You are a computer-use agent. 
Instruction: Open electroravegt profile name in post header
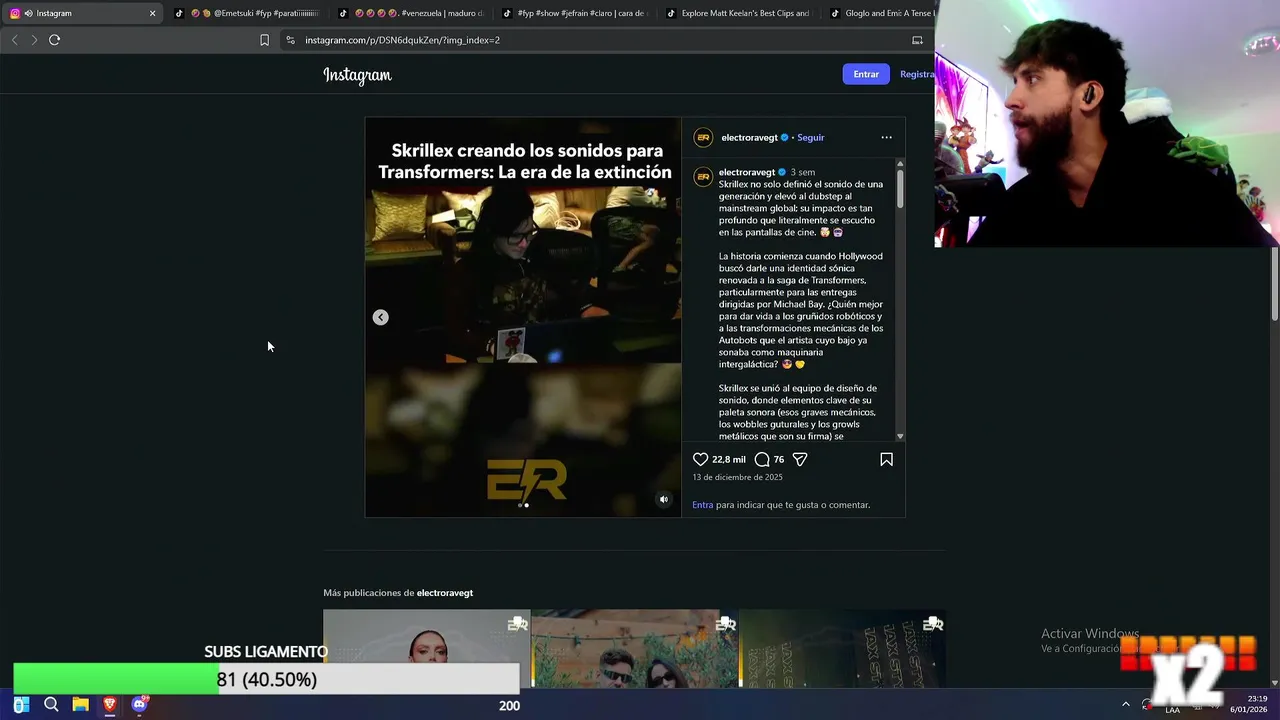749,137
